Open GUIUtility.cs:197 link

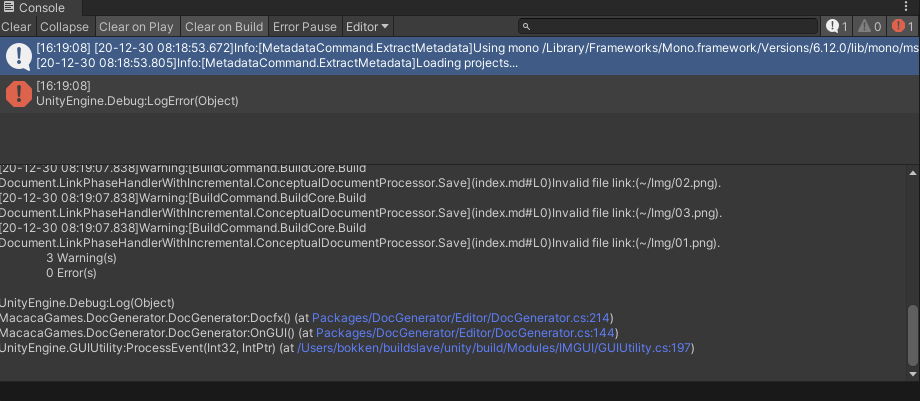click(494, 348)
